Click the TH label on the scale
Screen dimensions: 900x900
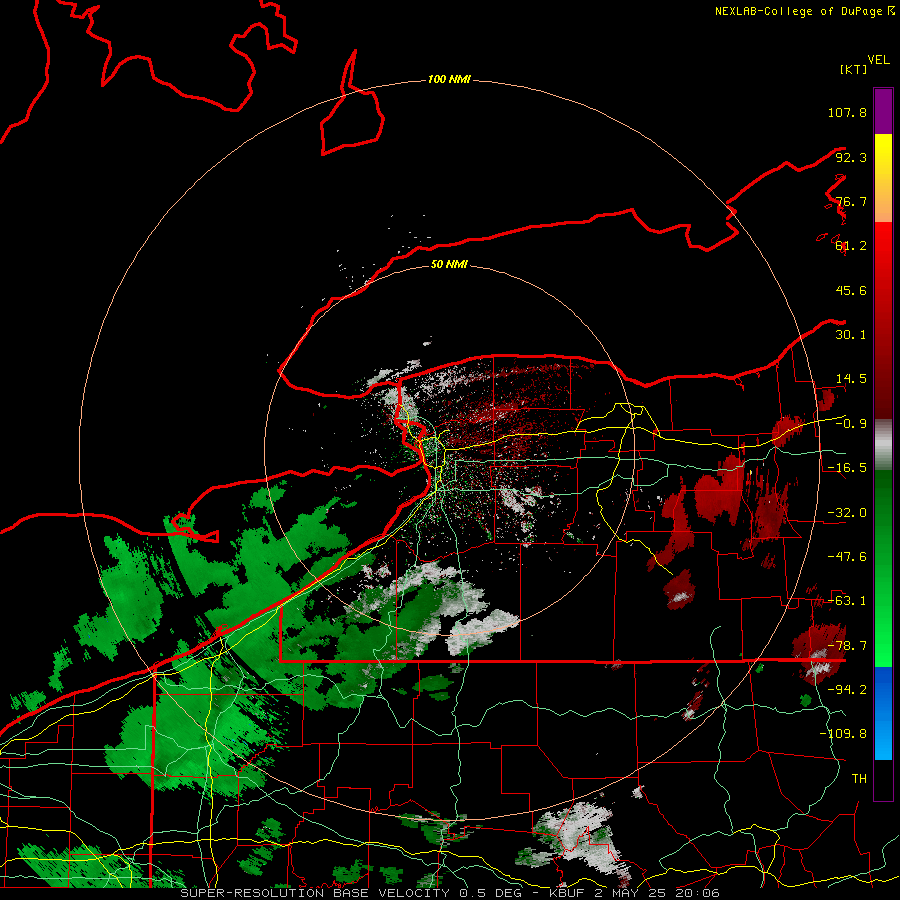coord(859,779)
